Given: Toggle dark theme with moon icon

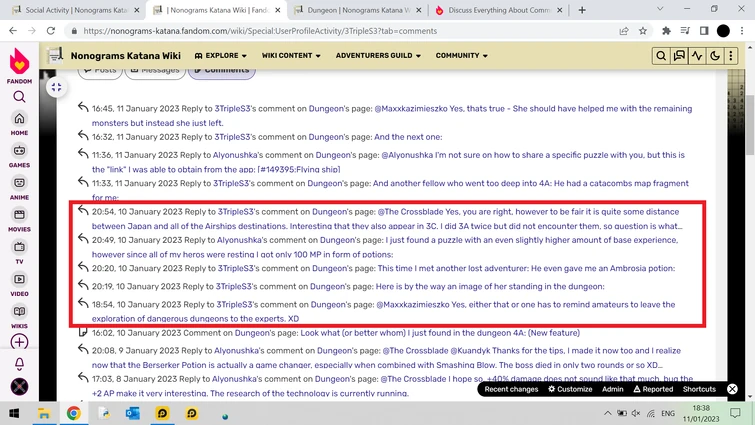Looking at the screenshot, I should point(715,56).
